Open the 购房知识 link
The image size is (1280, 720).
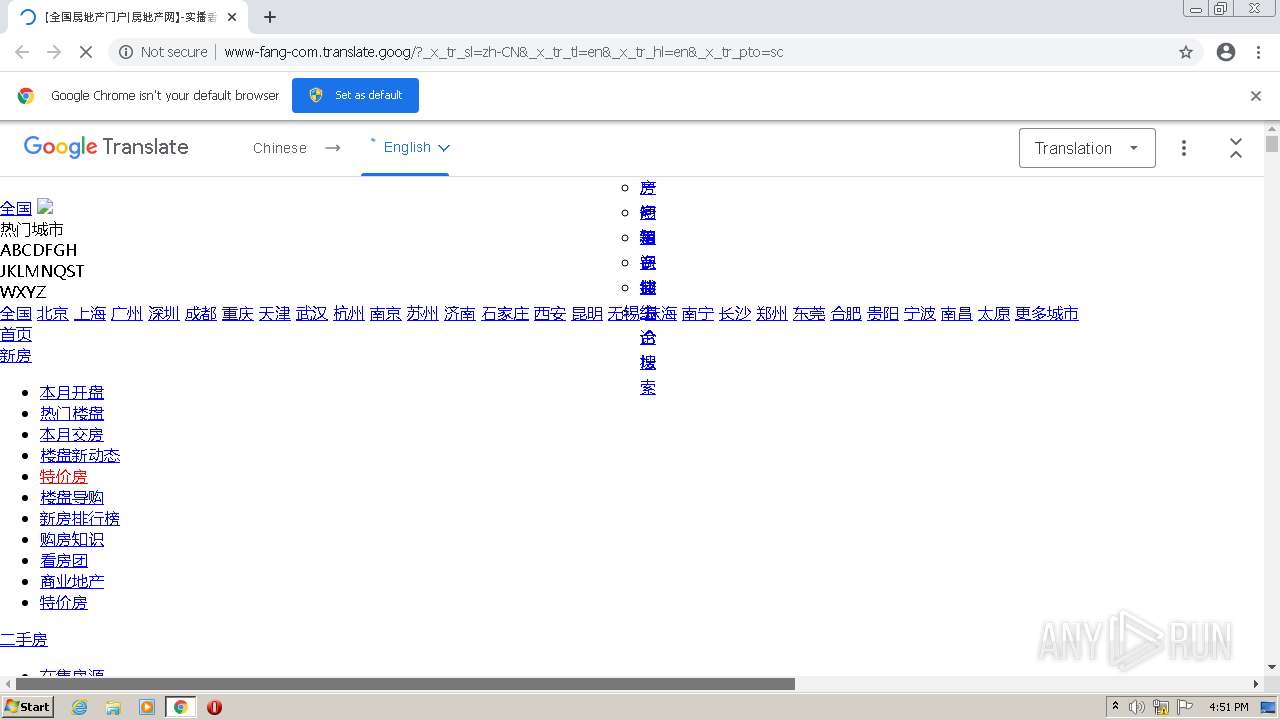coord(72,540)
